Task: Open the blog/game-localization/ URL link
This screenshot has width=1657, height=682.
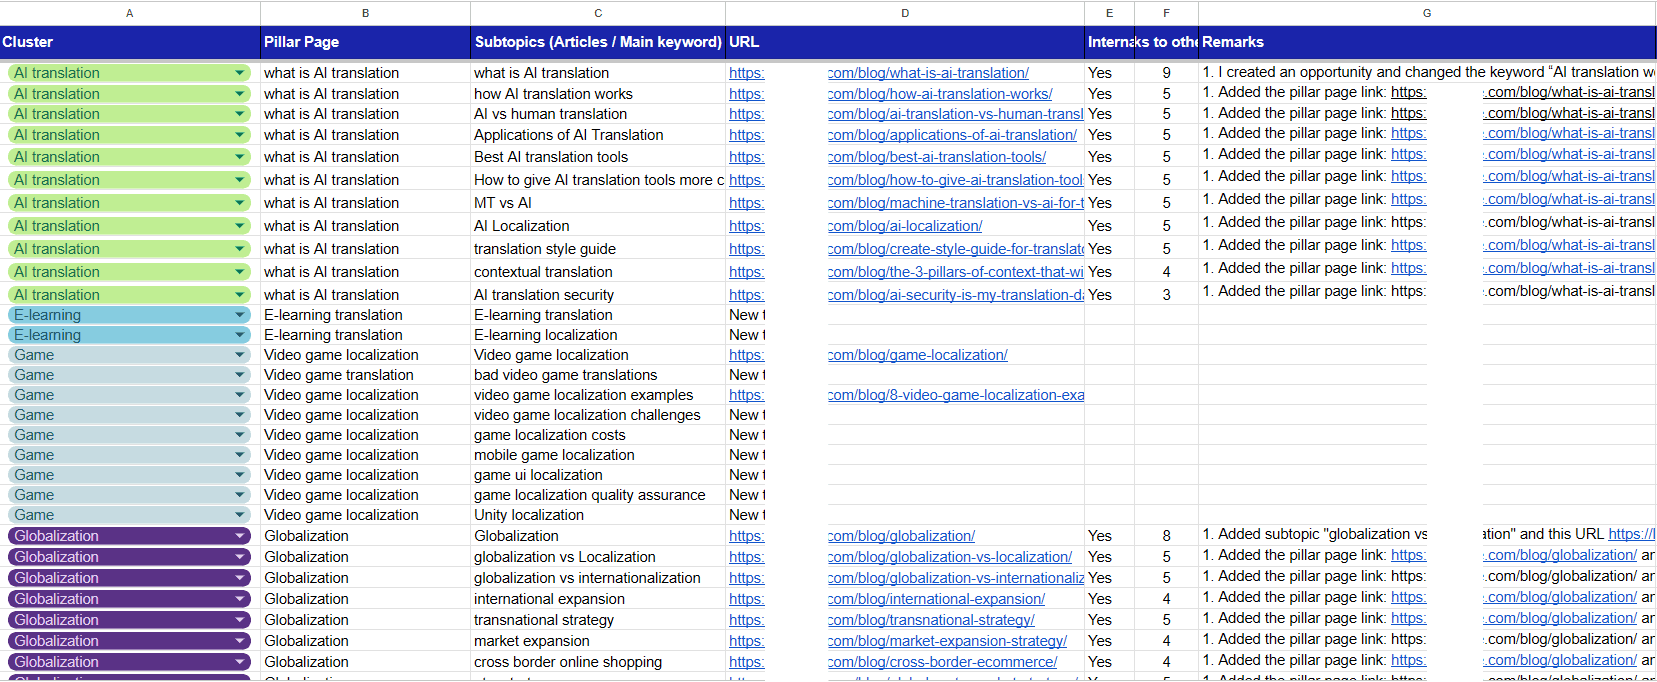Action: point(918,355)
